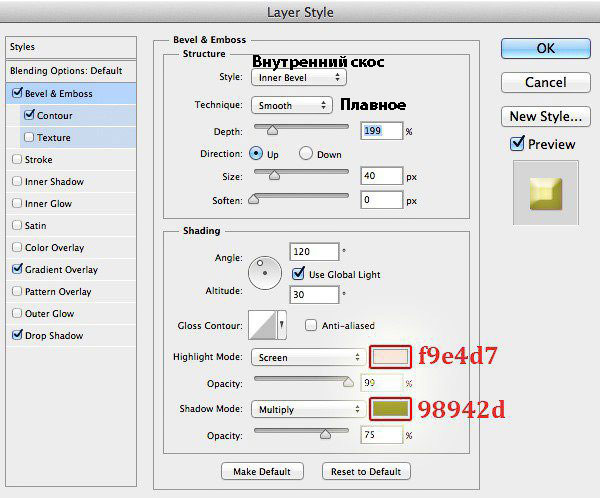The height and width of the screenshot is (498, 600).
Task: Open the Shadow Mode dropdown showing Multiply
Action: pos(308,409)
